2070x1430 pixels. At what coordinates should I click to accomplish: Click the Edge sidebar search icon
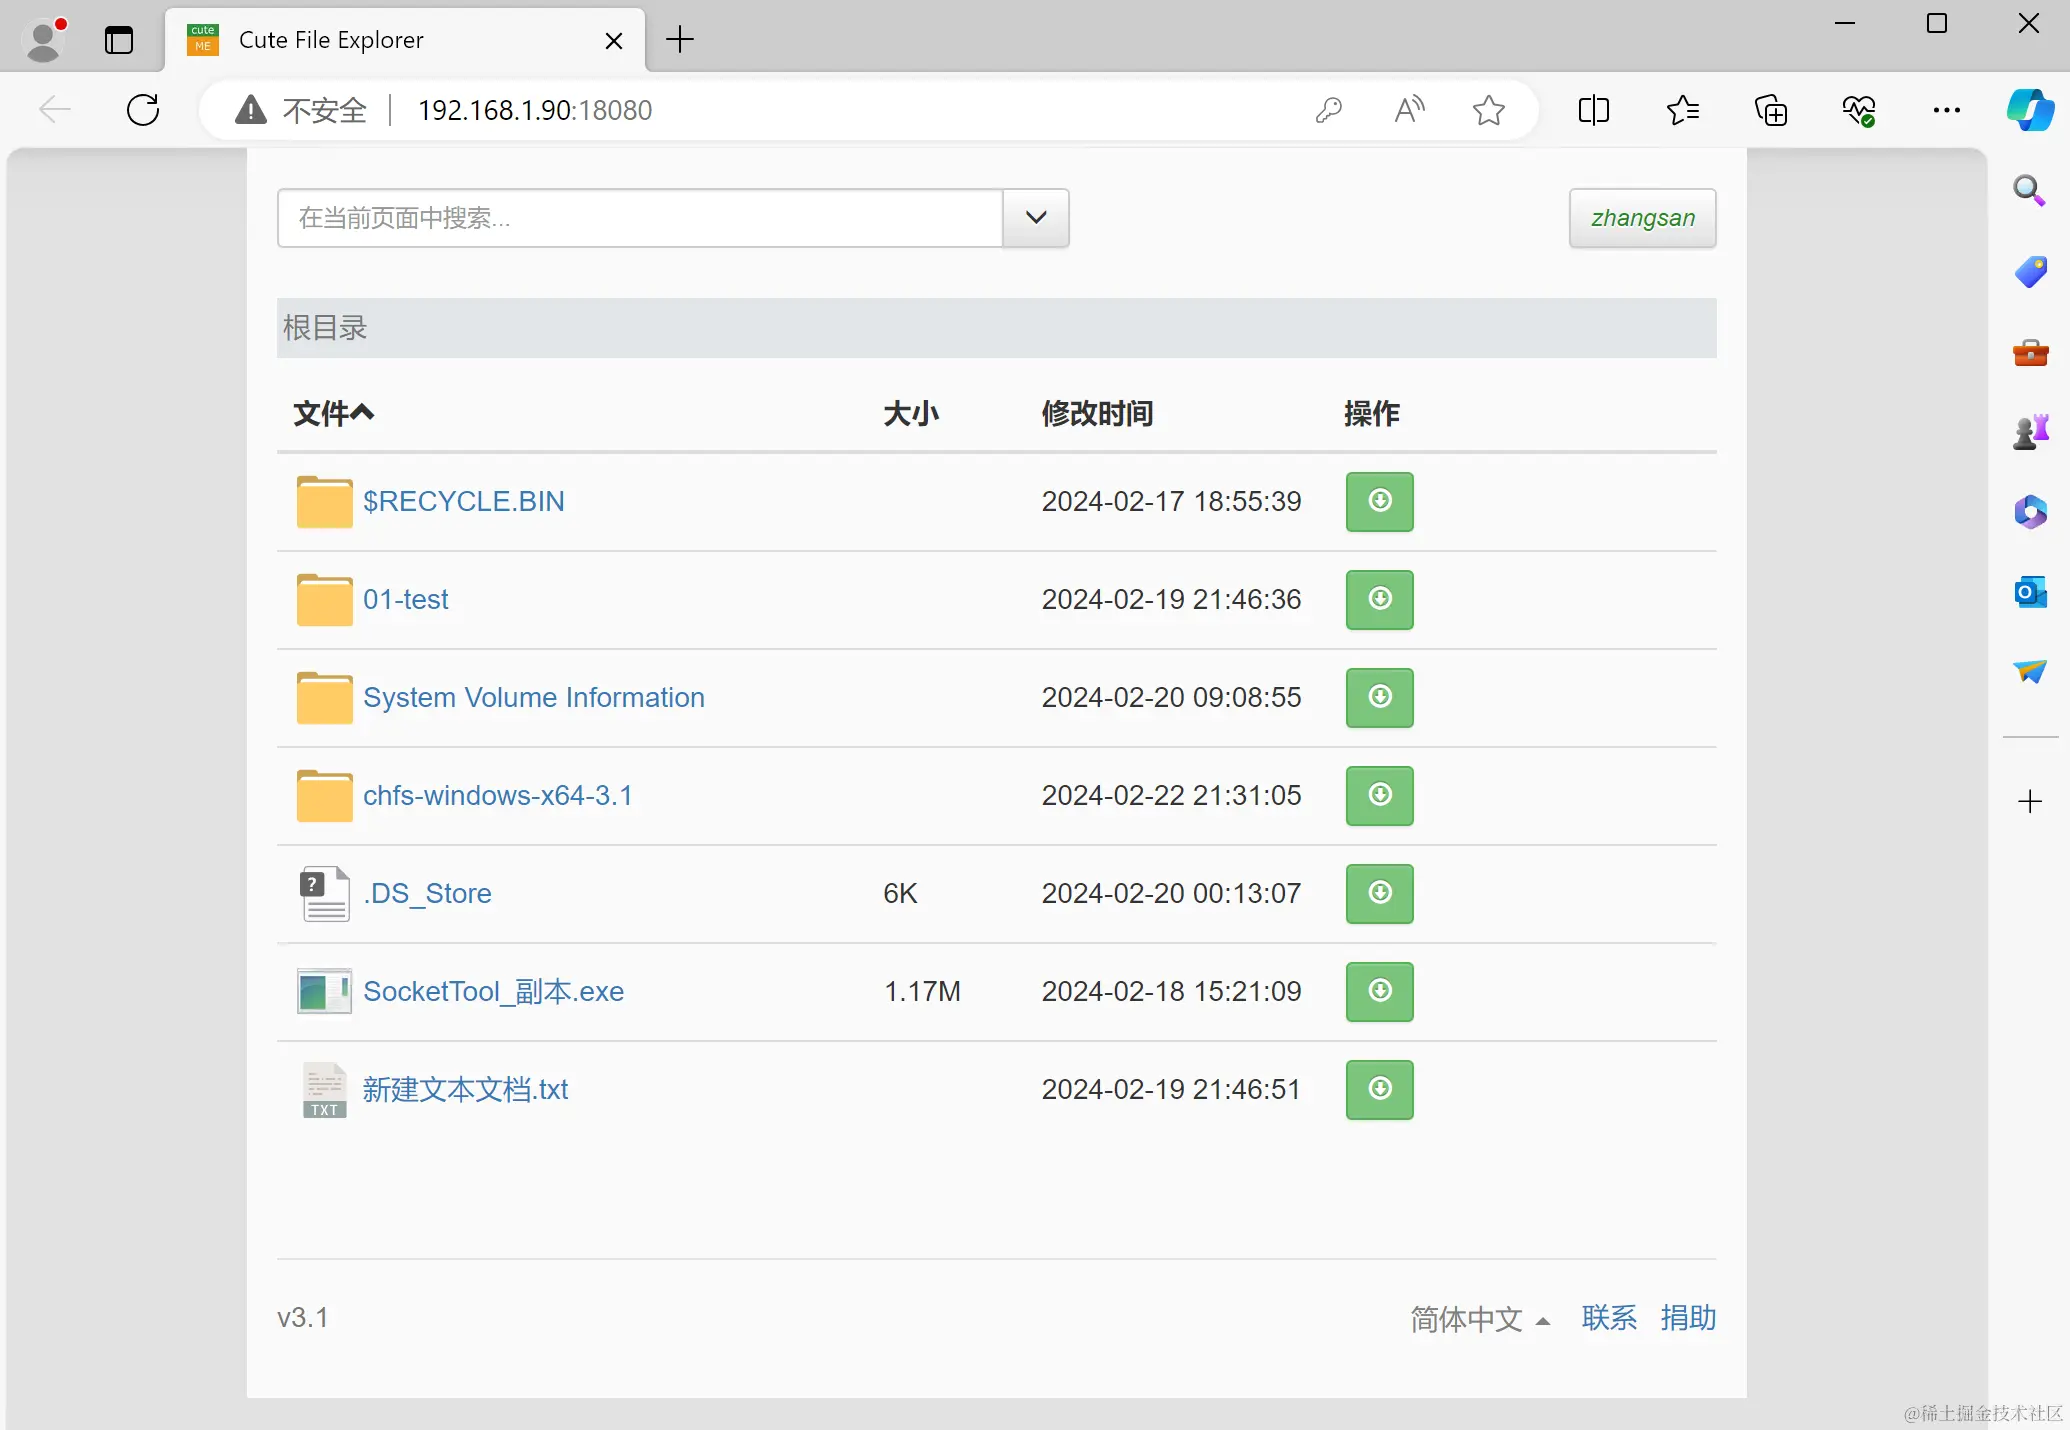tap(2029, 190)
